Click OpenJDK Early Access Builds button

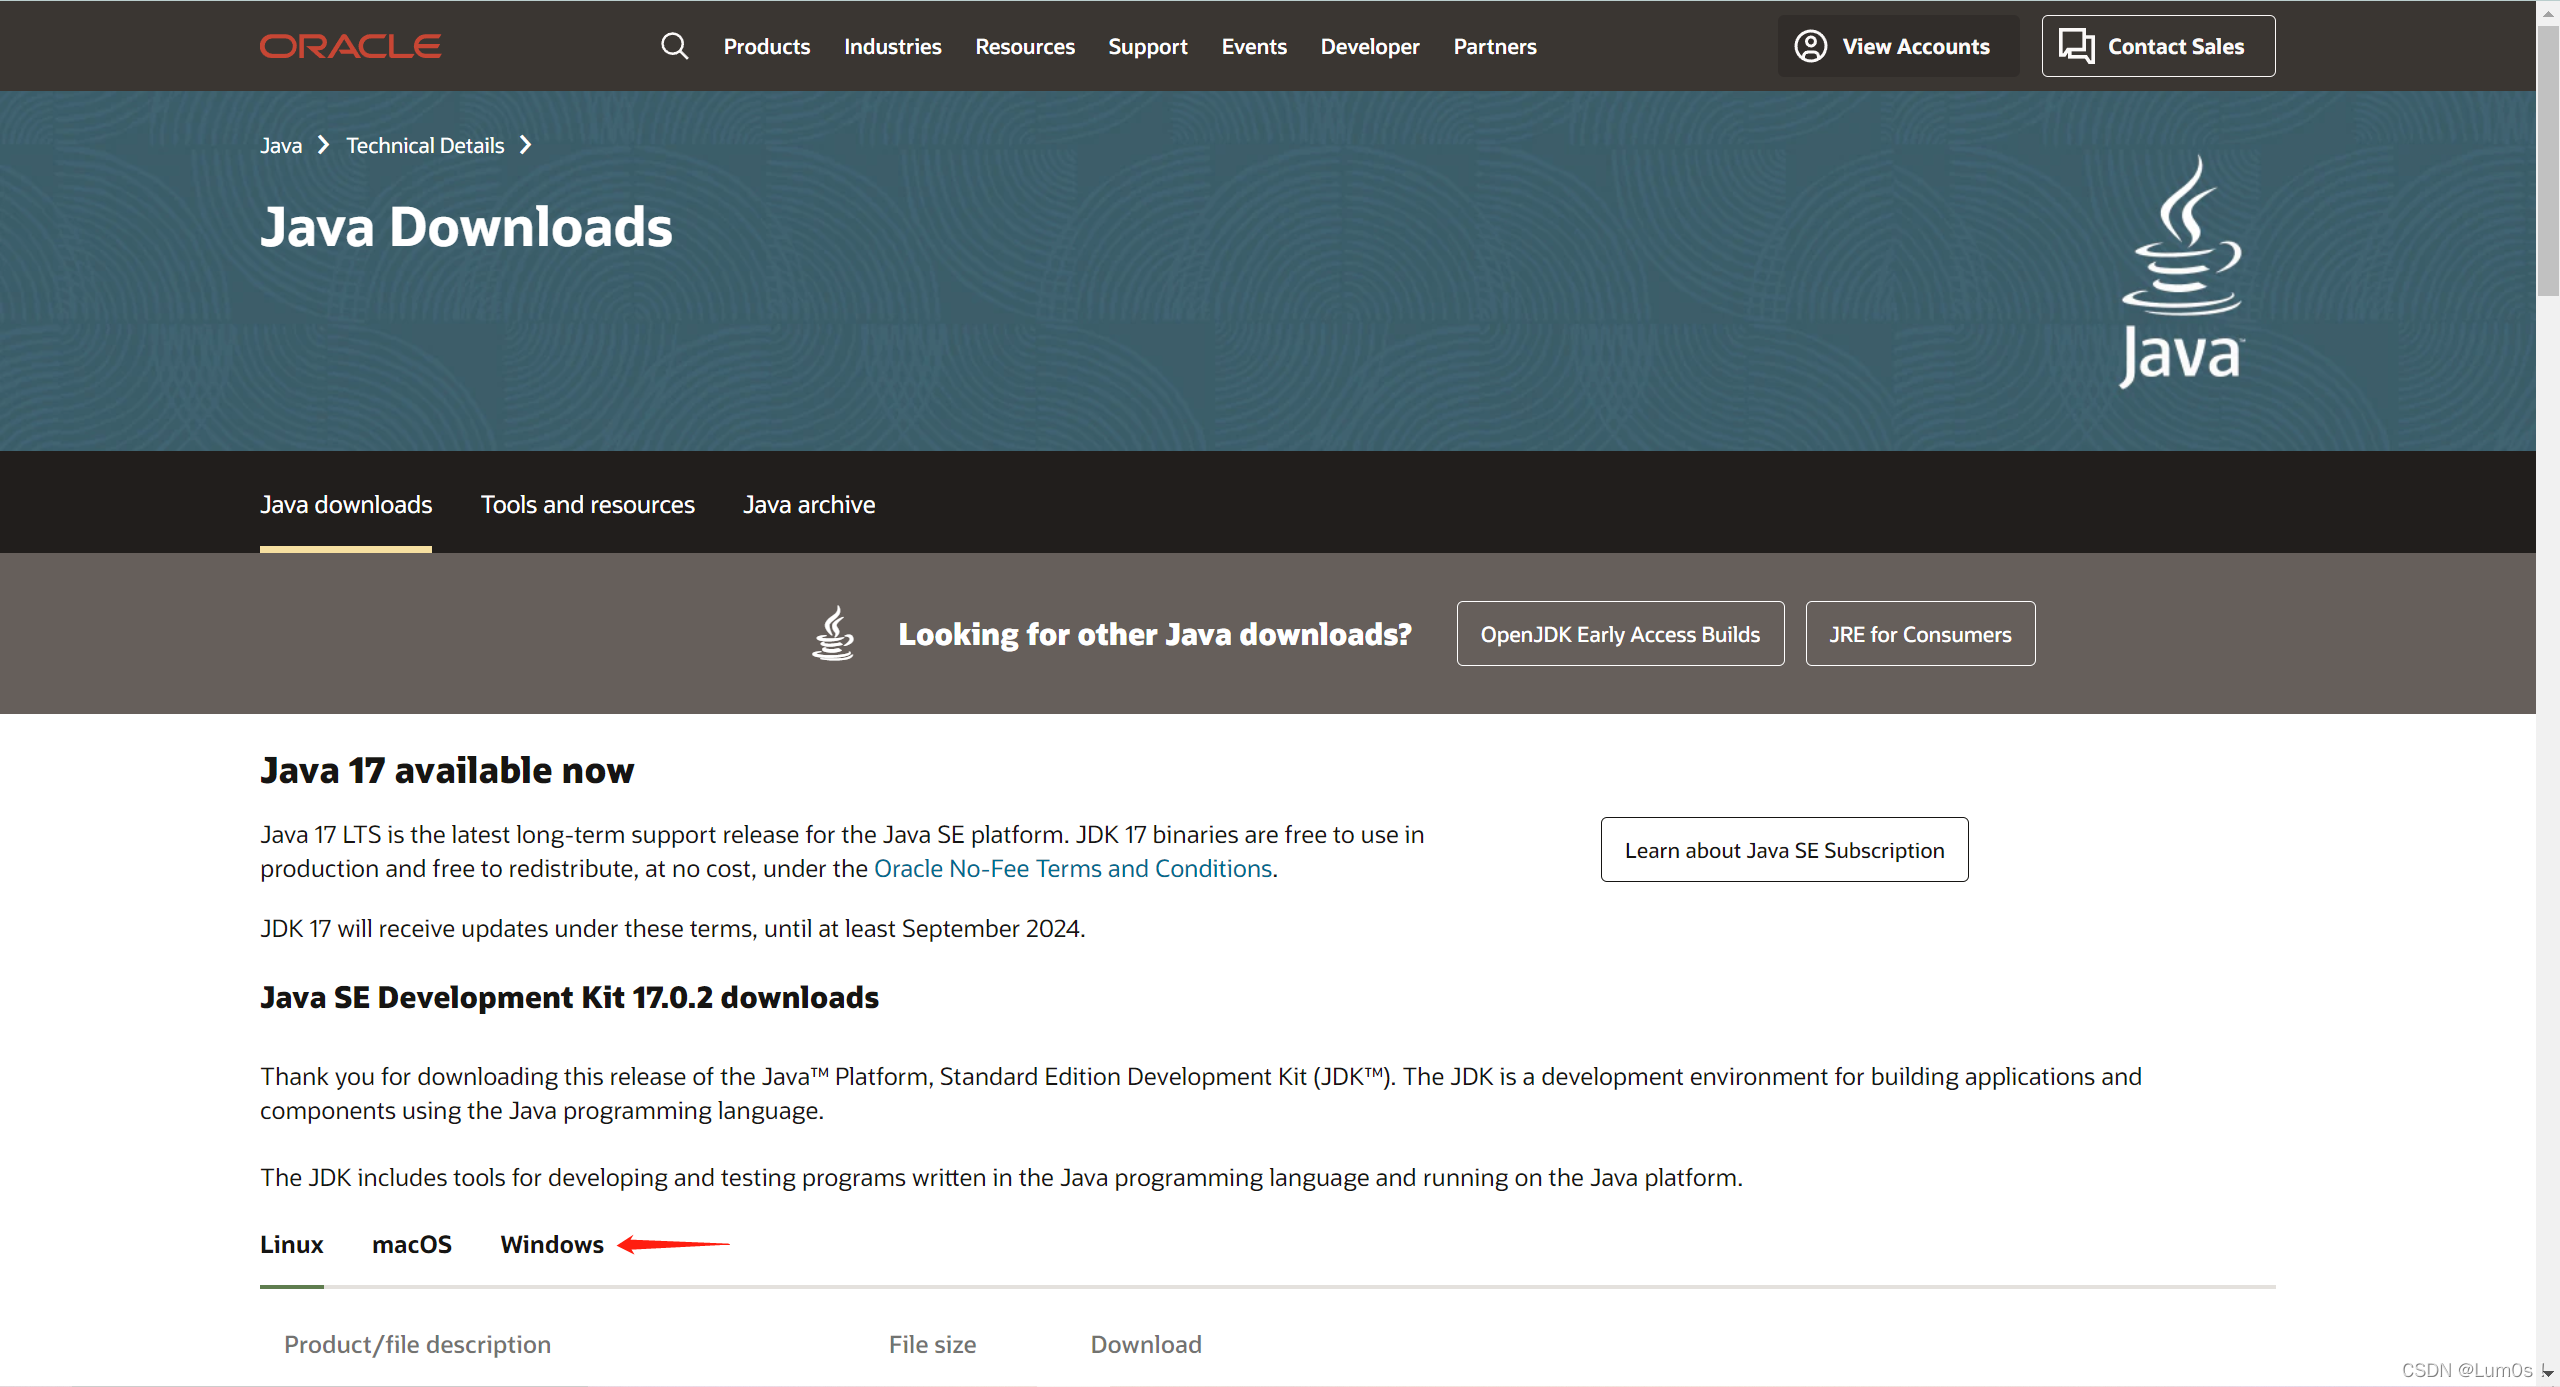coord(1619,634)
